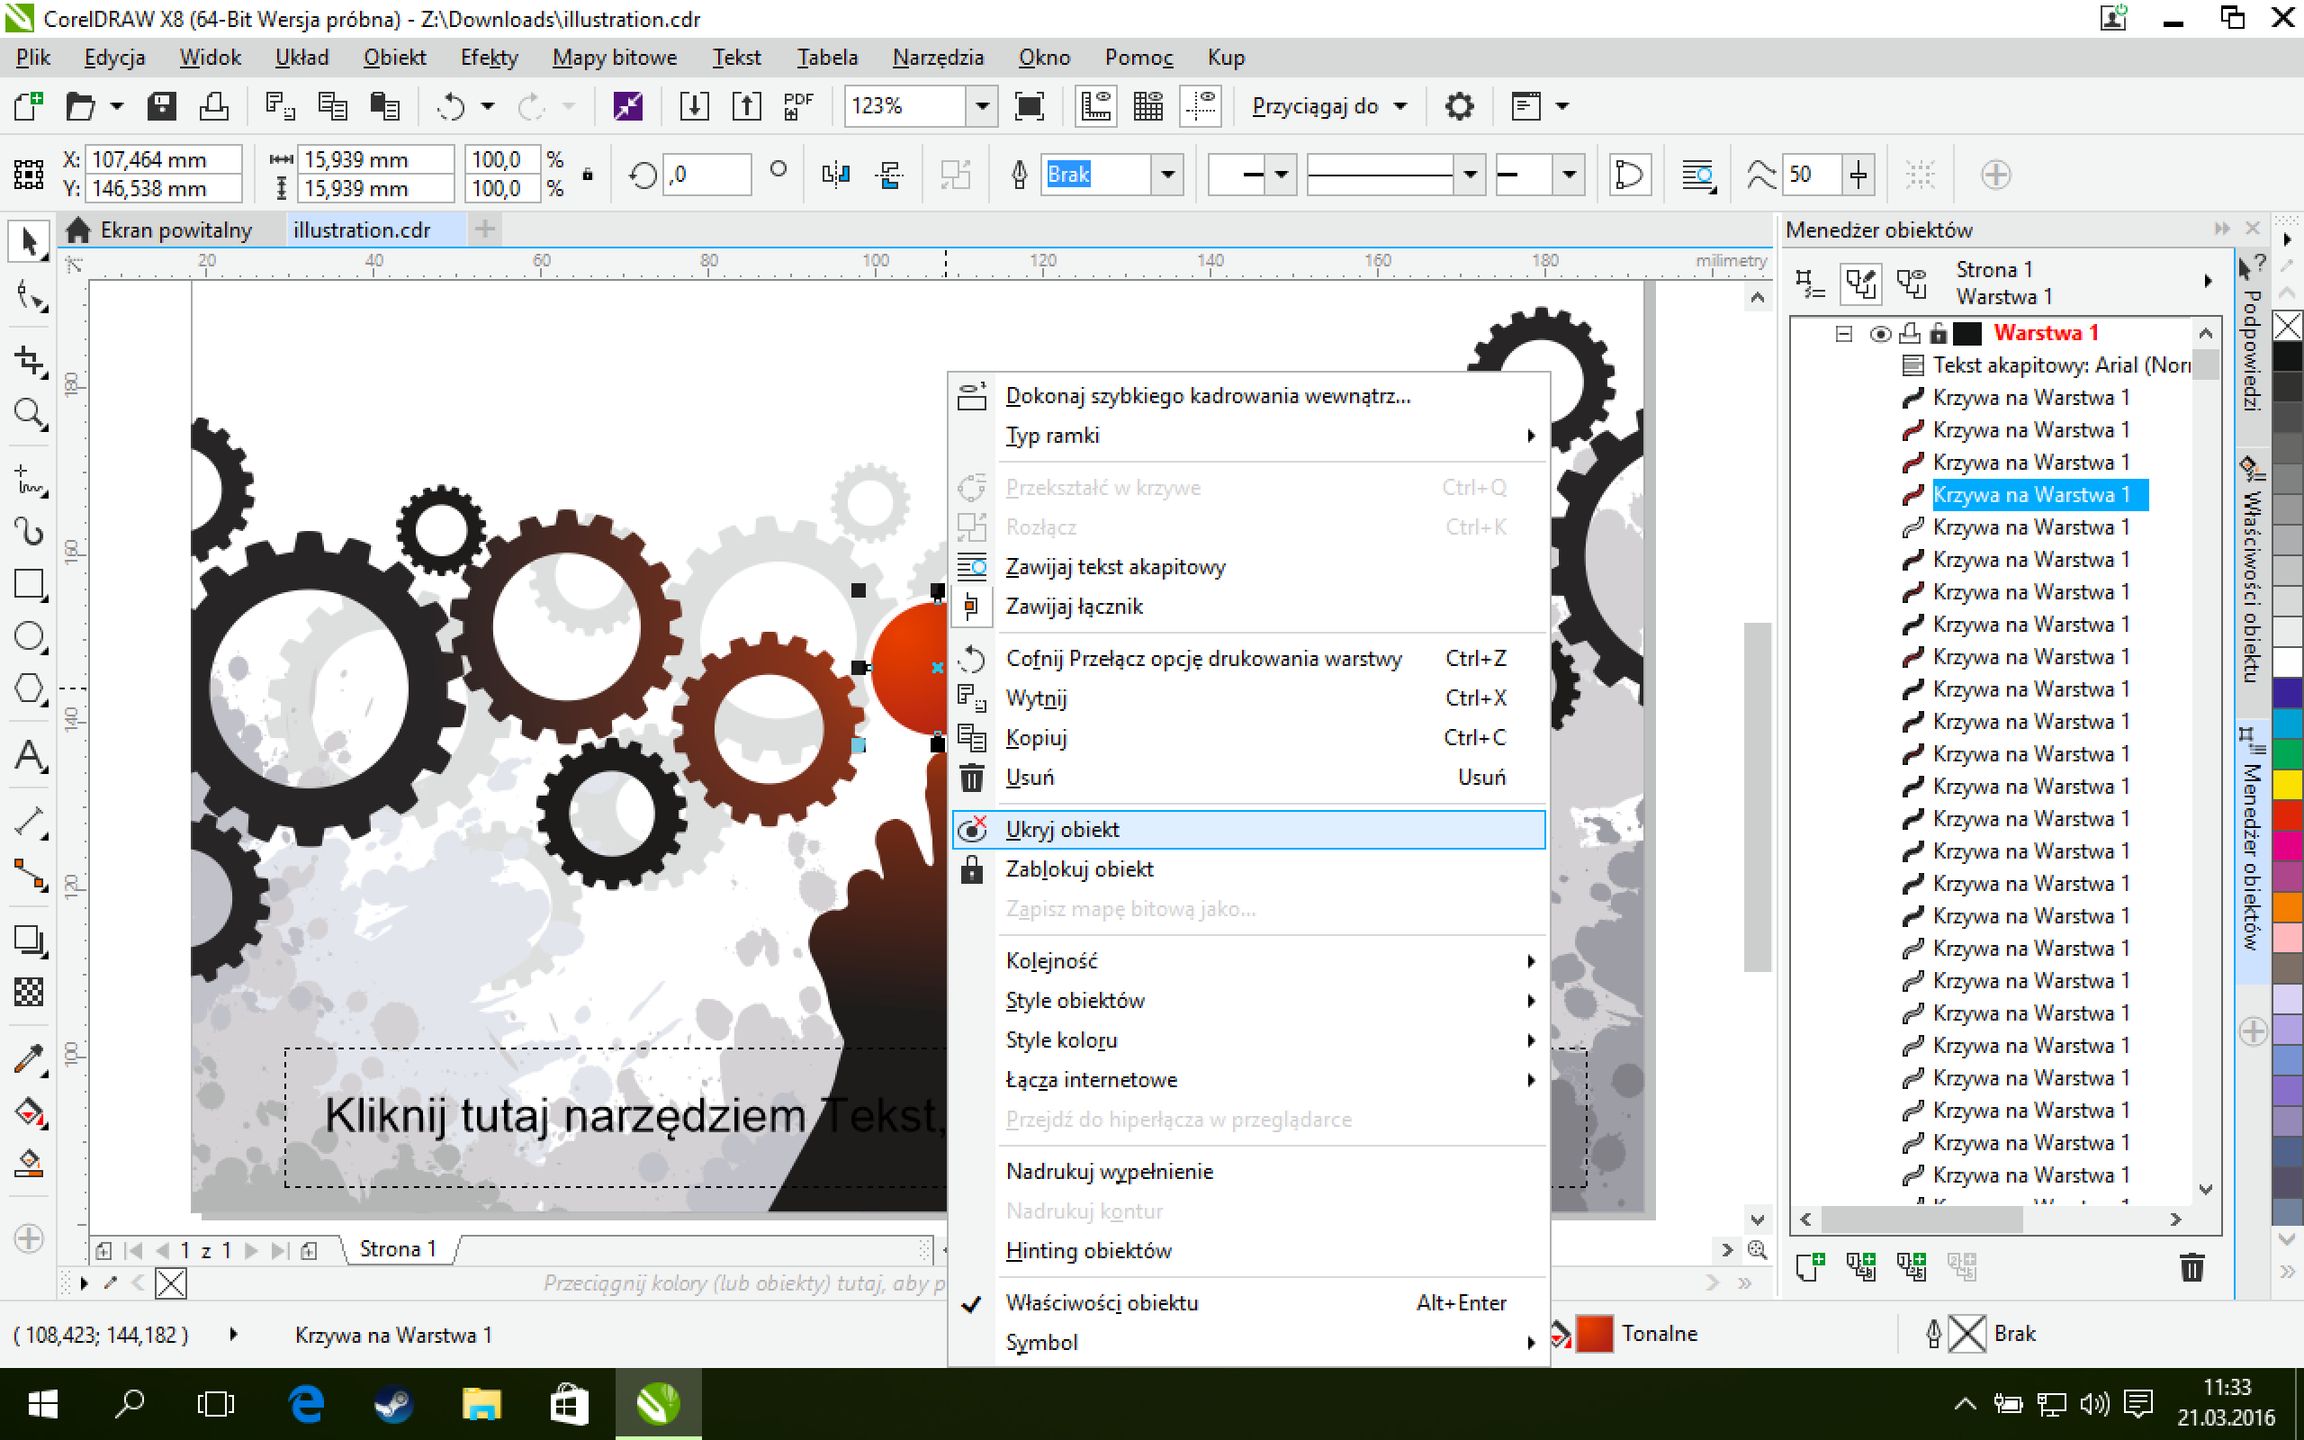Screen dimensions: 2304x1440
Task: Select the Text tool
Action: coord(29,757)
